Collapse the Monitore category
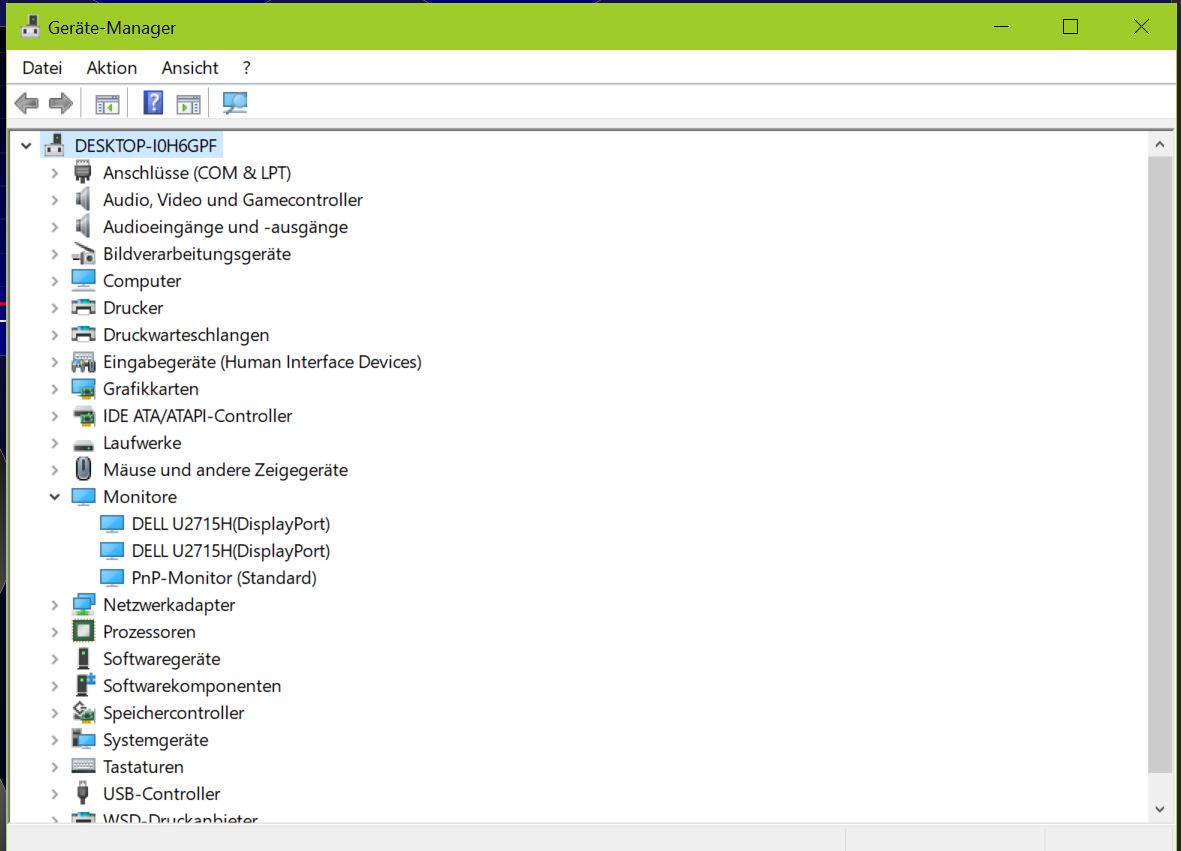The image size is (1181, 851). [x=56, y=496]
